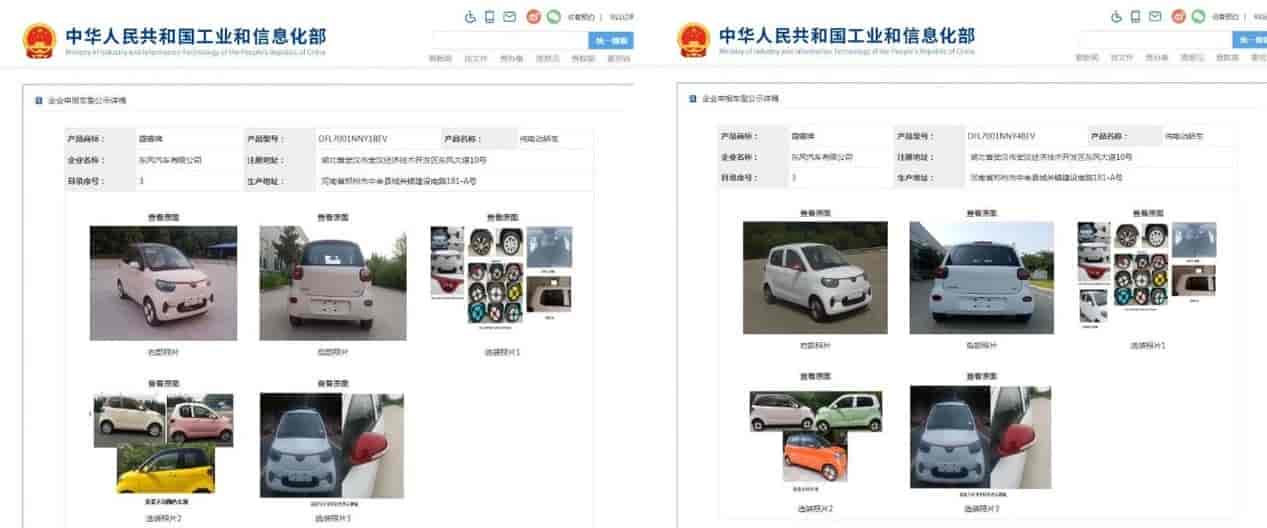Click the mobile phone icon in left page header

click(490, 17)
